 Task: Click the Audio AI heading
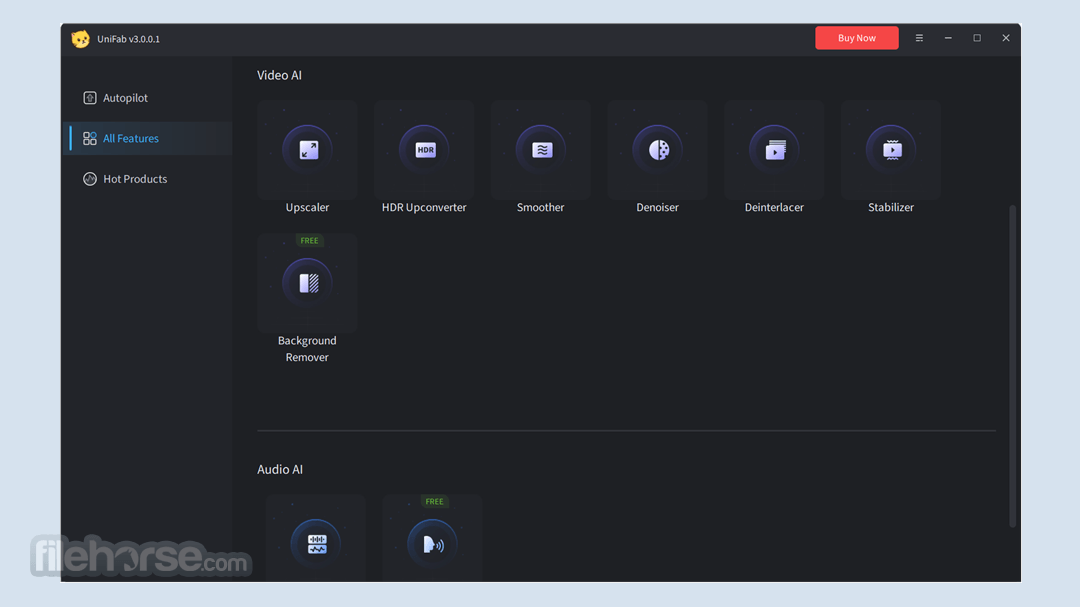[280, 469]
